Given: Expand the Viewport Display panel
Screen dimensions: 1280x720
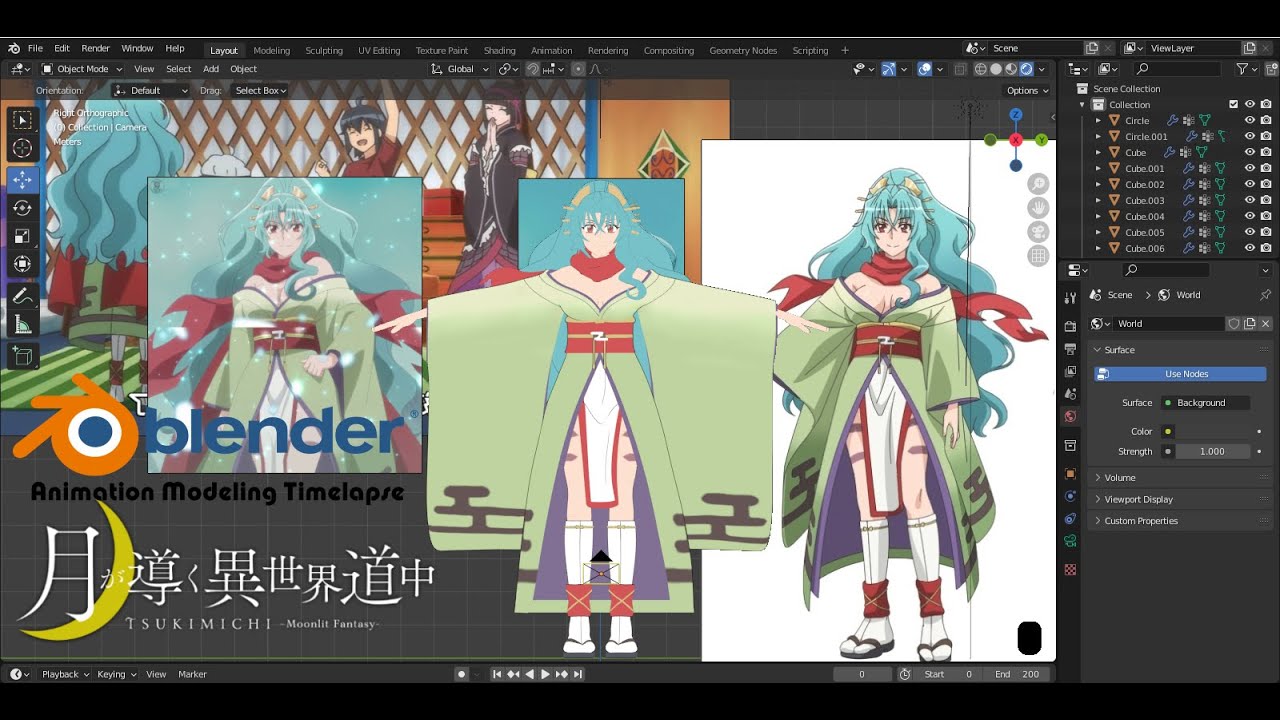Looking at the screenshot, I should [1138, 499].
